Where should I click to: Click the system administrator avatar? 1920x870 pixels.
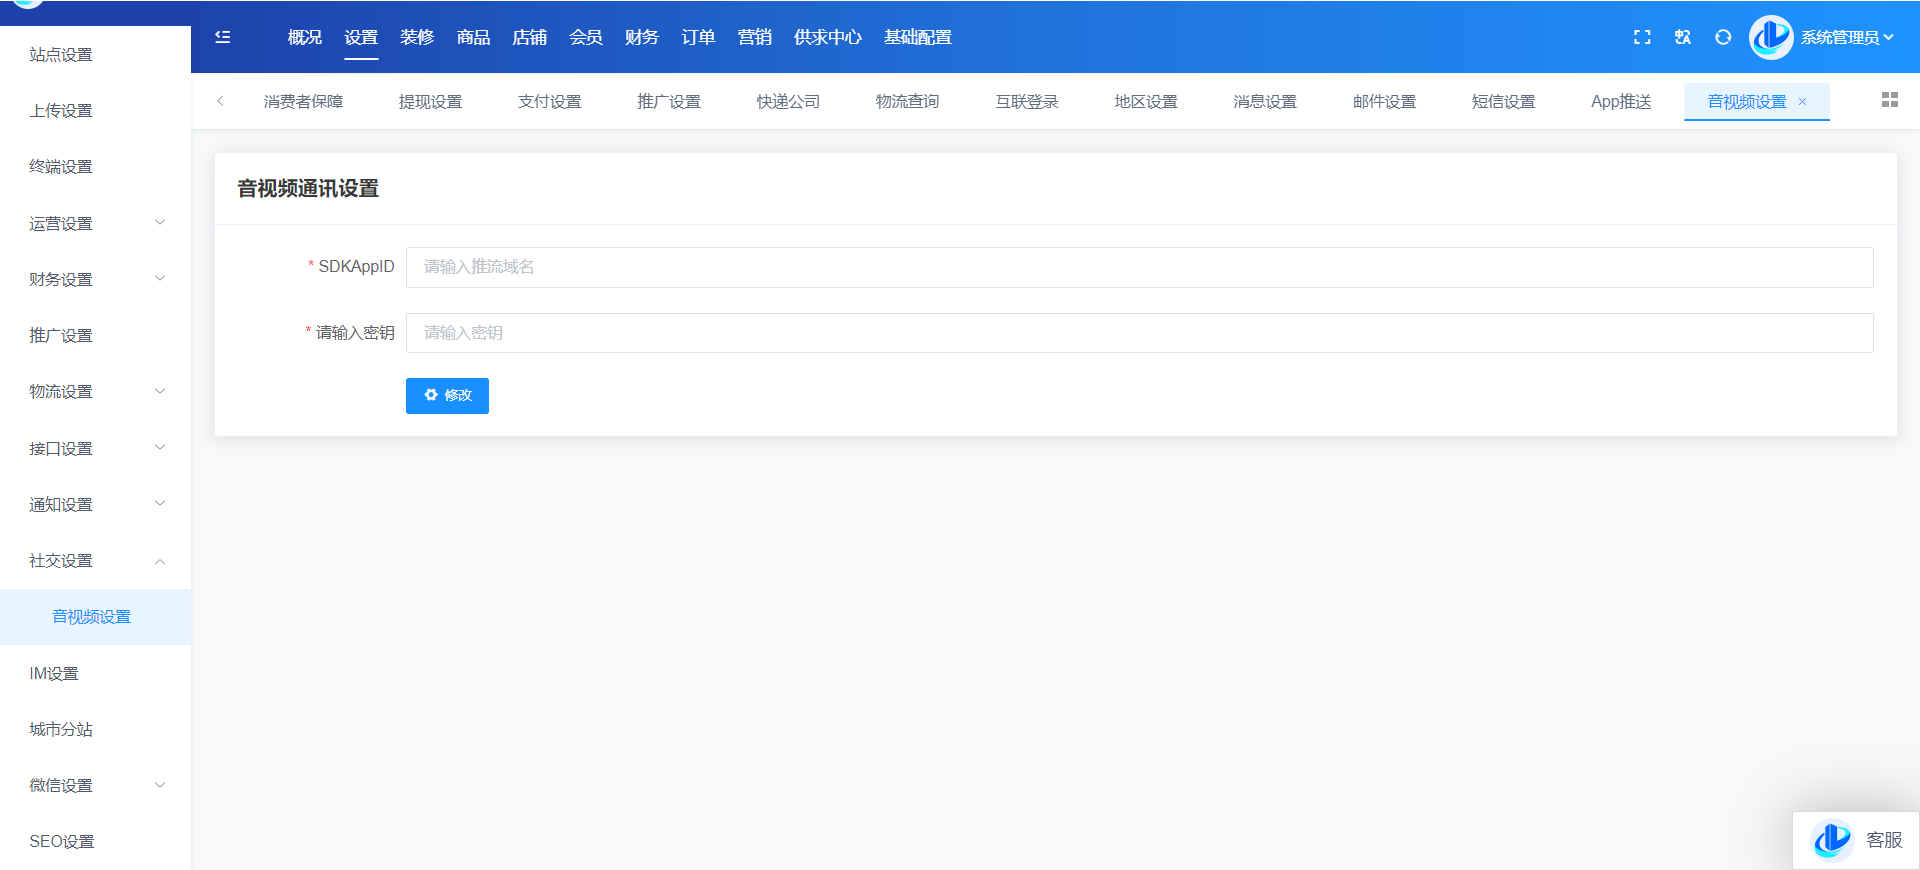coord(1770,37)
